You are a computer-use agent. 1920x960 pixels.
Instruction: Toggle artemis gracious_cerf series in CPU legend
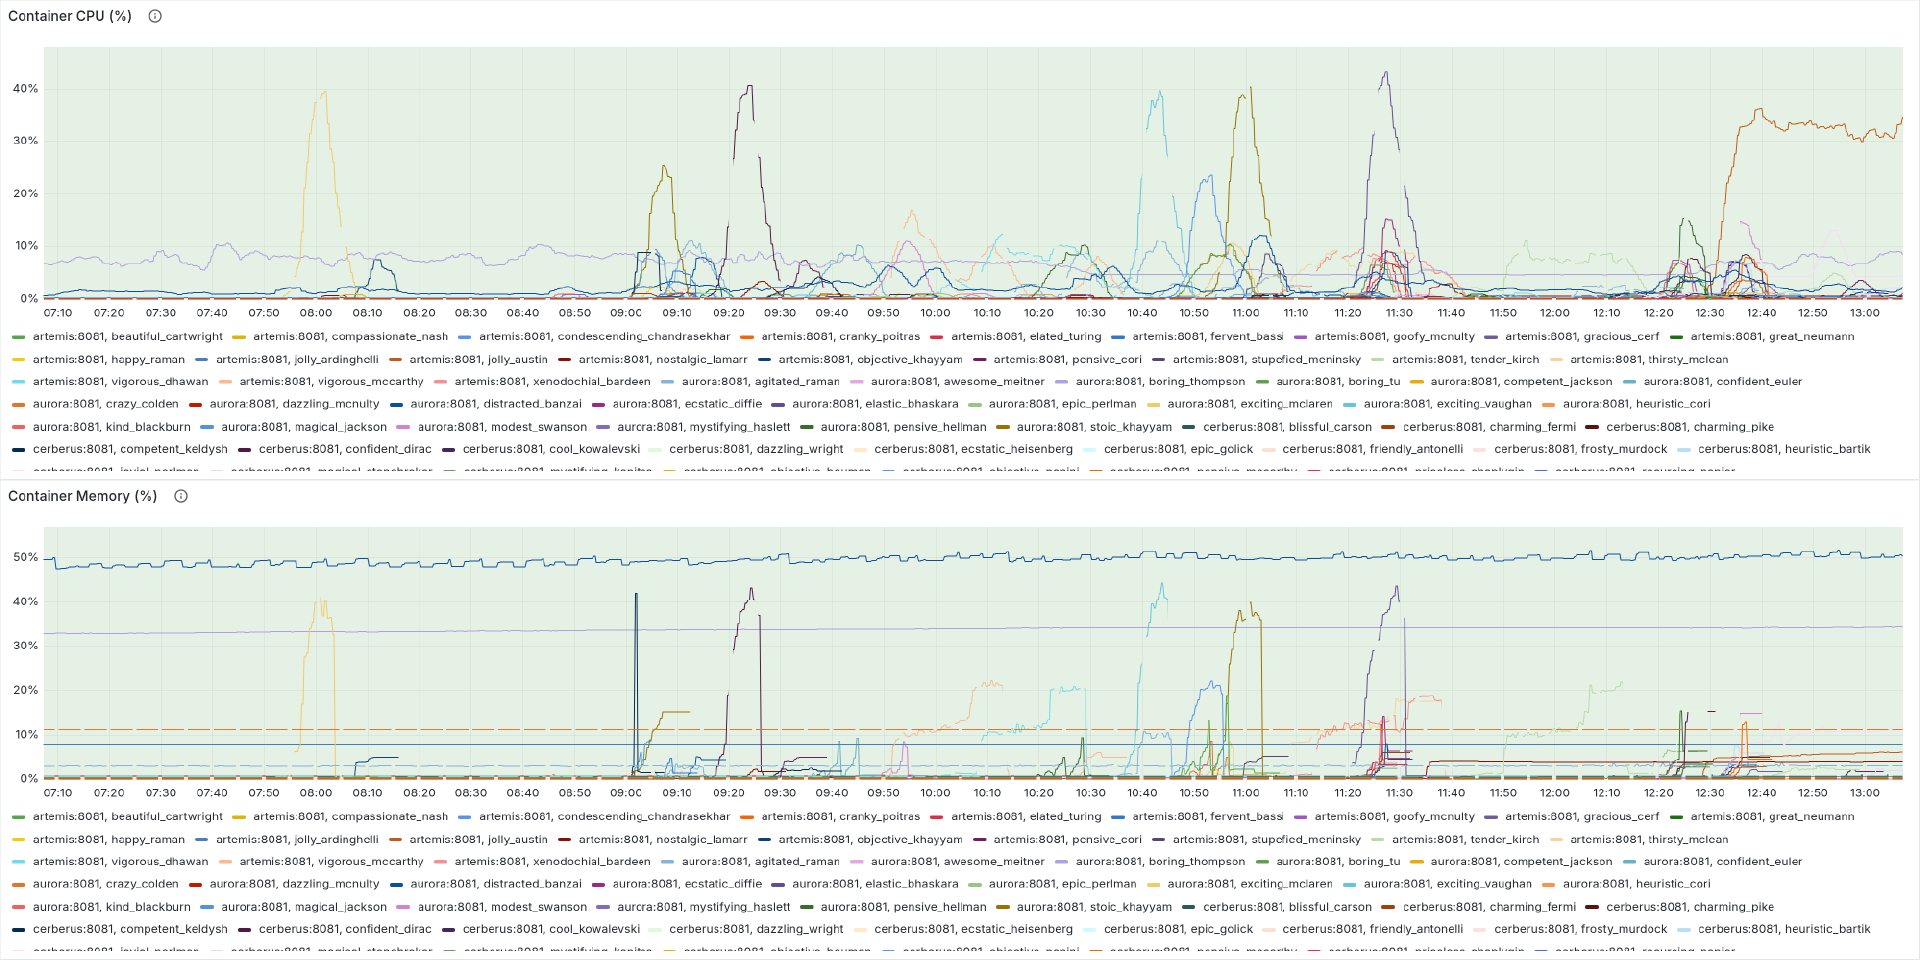pos(1582,337)
